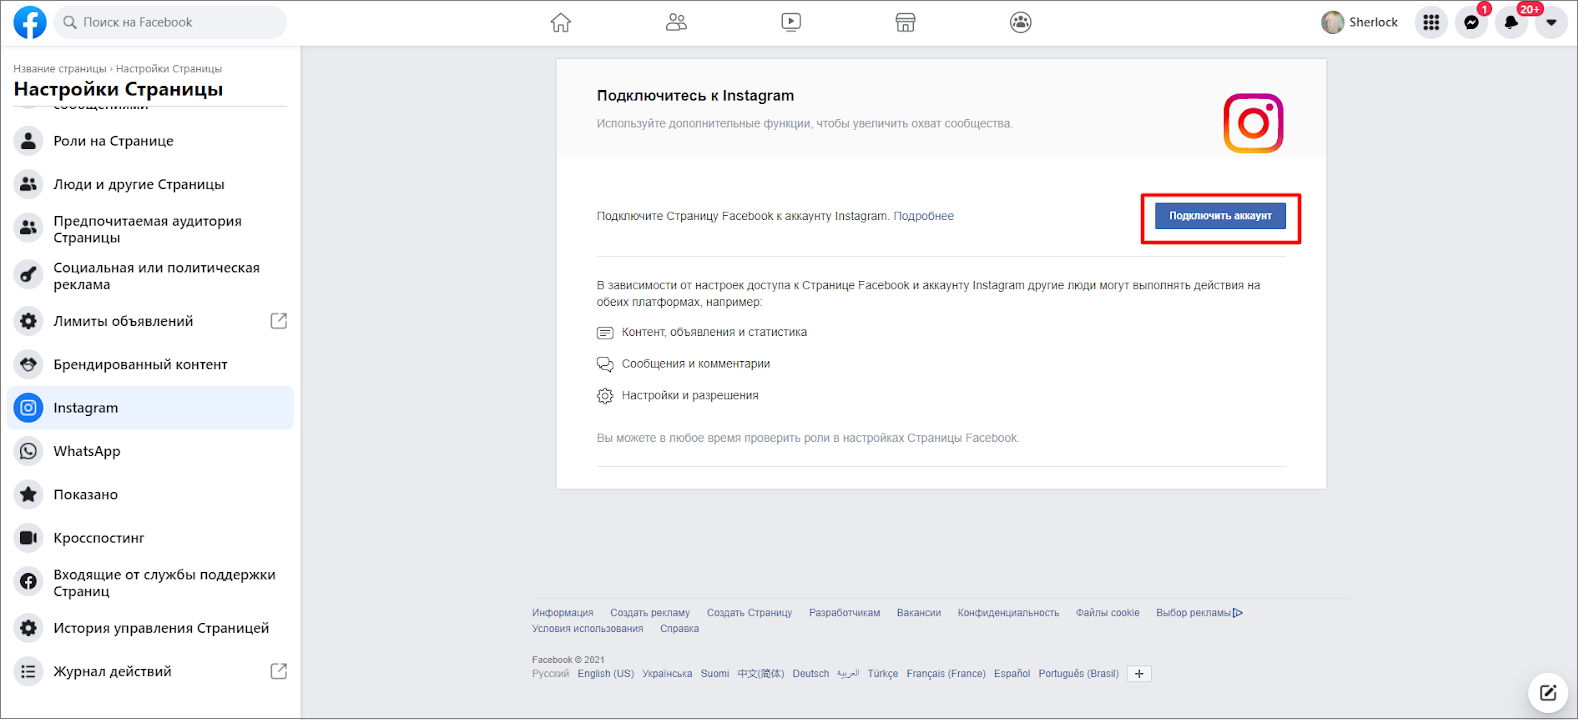The height and width of the screenshot is (720, 1578).
Task: Open Кросспостинг settings item
Action: coord(150,538)
